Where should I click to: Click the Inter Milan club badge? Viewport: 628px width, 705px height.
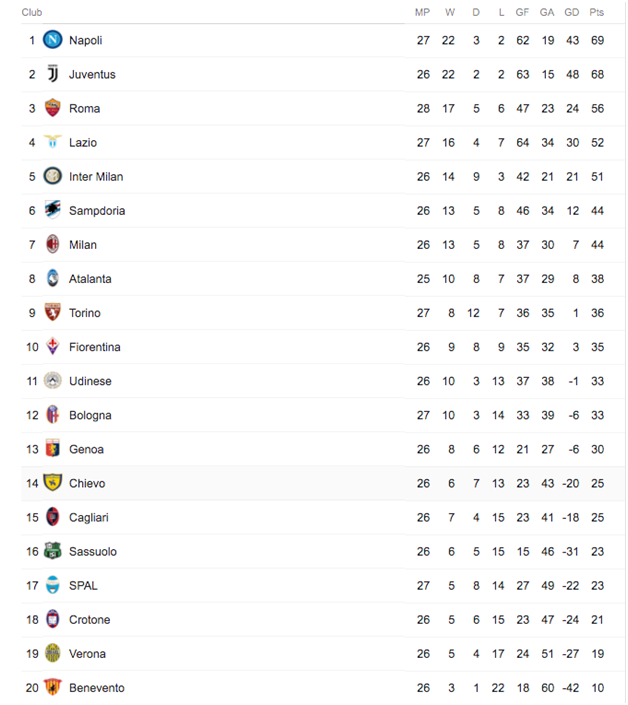(53, 176)
